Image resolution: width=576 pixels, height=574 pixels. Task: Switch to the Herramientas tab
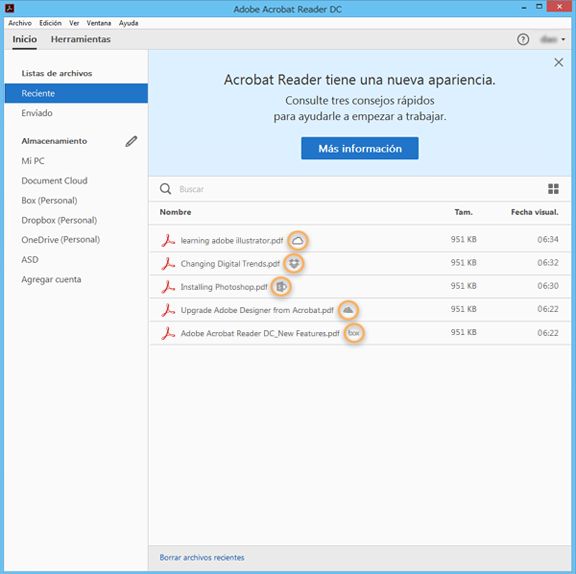(80, 39)
